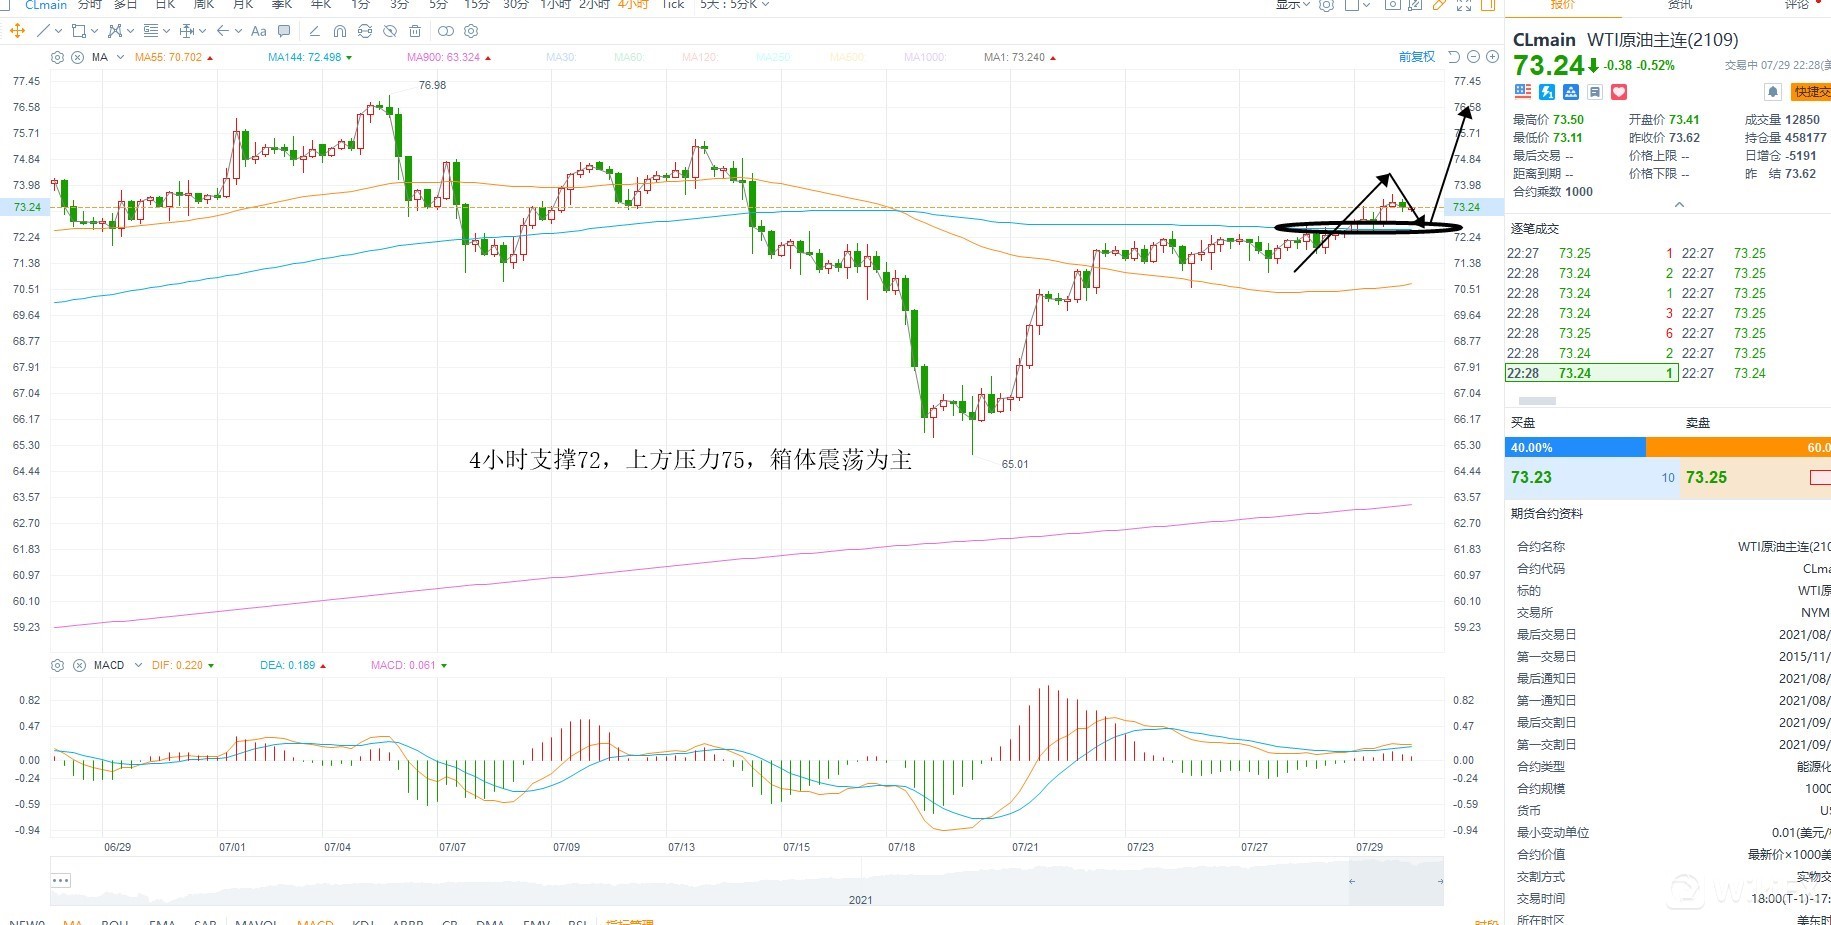Open the 显示 display dropdown
The height and width of the screenshot is (925, 1831).
pos(1292,5)
